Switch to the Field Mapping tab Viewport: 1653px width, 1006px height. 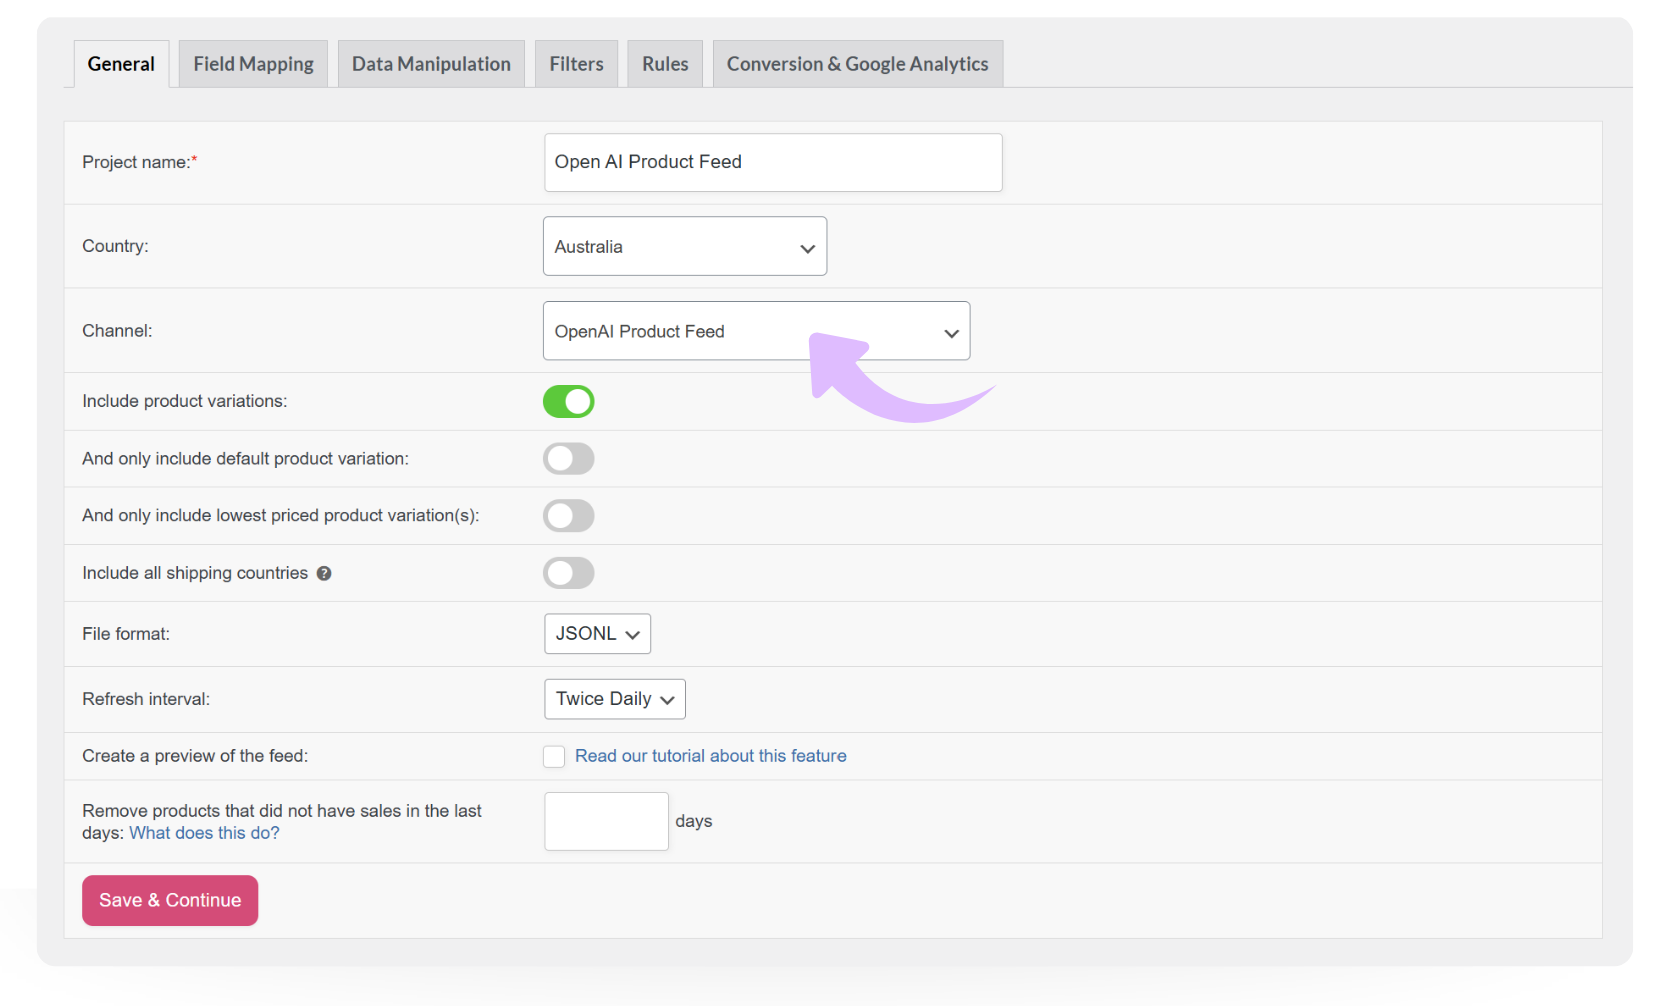[x=252, y=63]
